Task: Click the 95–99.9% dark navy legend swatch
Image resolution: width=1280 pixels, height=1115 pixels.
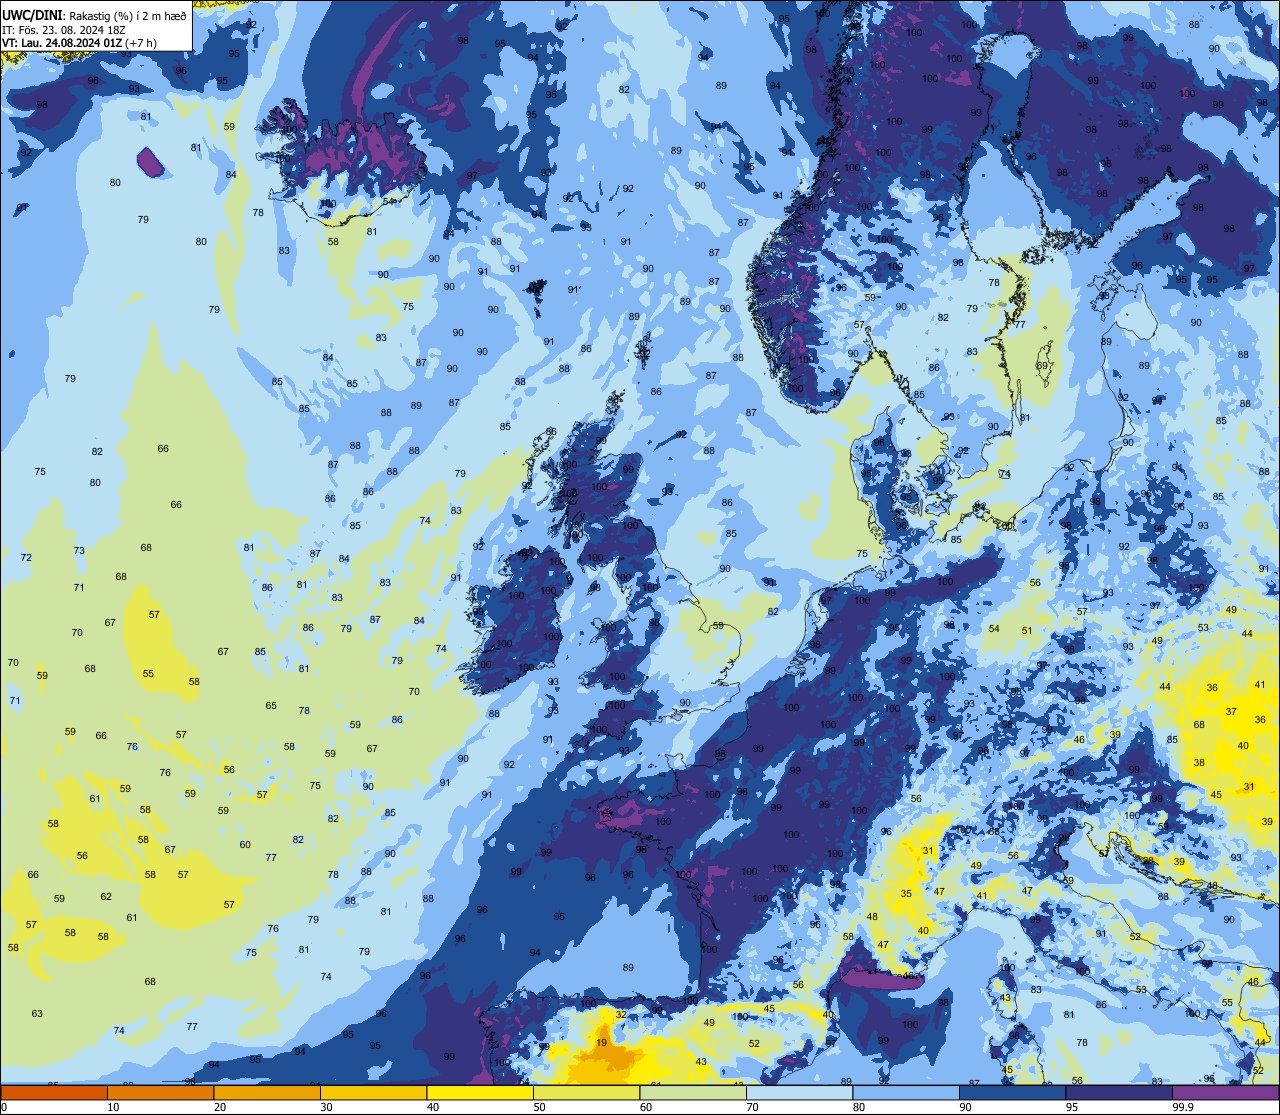Action: coord(1119,1093)
